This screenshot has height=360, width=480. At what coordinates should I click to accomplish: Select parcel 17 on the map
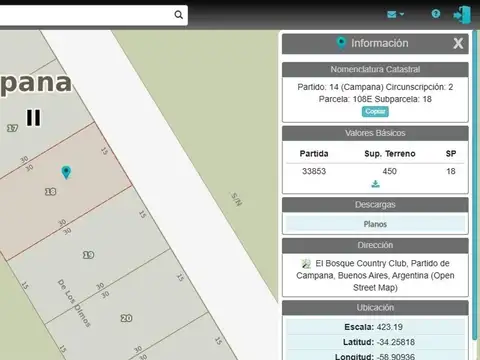coord(12,128)
